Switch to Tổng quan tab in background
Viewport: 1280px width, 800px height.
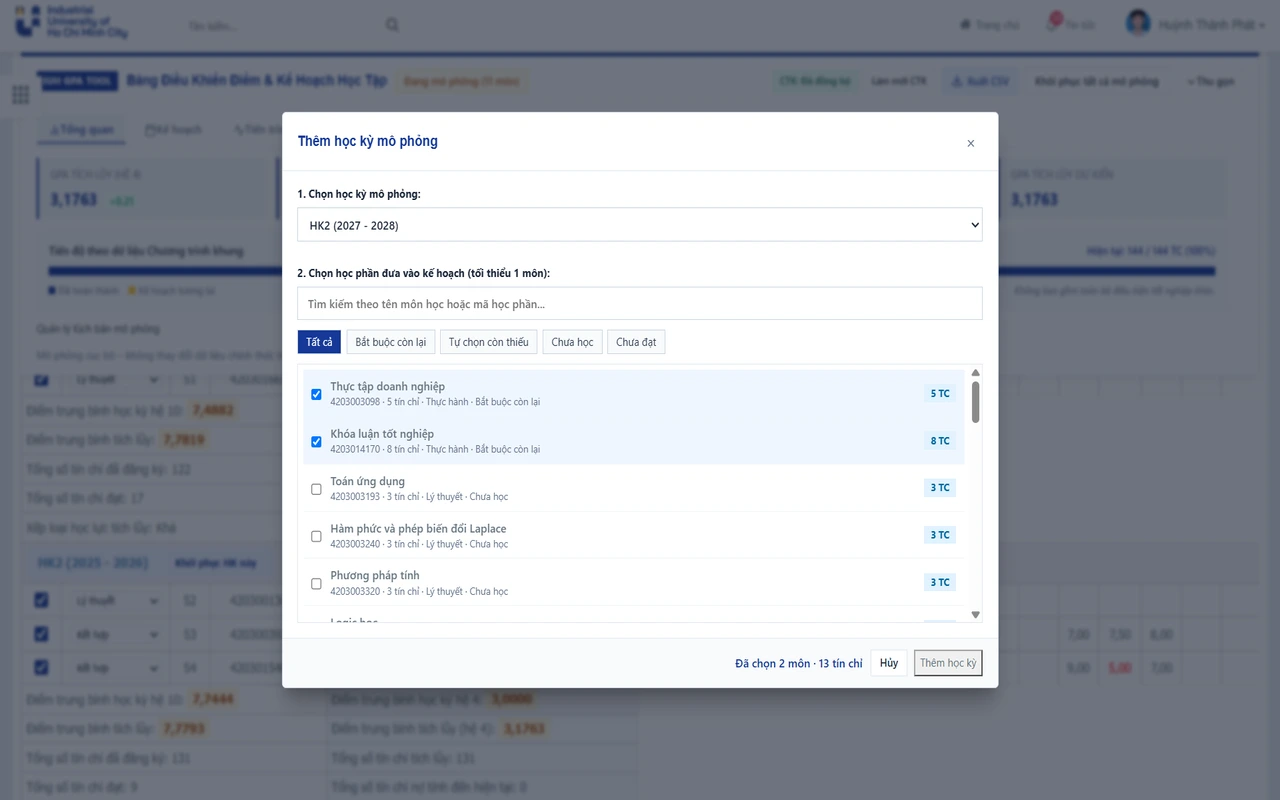[x=82, y=130]
